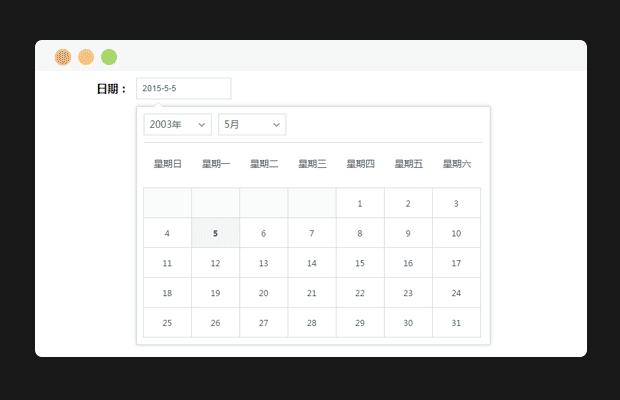Select the 23rd in the calendar grid
This screenshot has height=400, width=620.
(408, 293)
